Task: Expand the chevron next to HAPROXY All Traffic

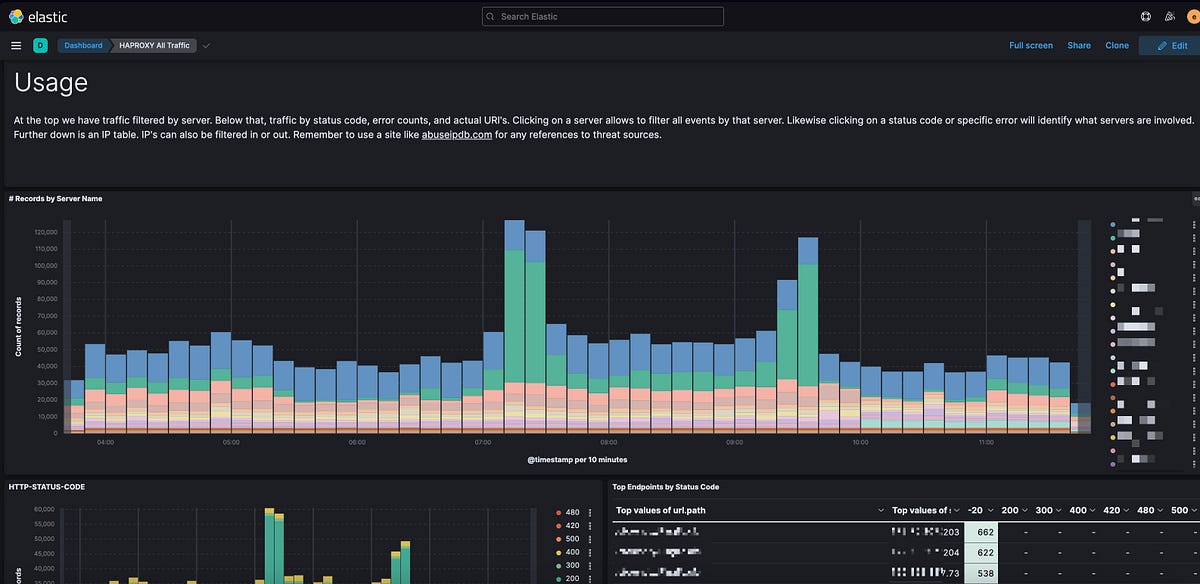Action: tap(206, 45)
